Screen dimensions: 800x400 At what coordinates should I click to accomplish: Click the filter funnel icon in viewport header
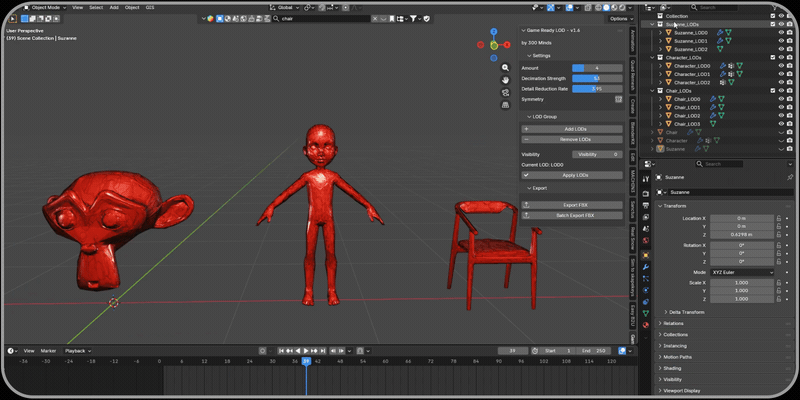(413, 18)
